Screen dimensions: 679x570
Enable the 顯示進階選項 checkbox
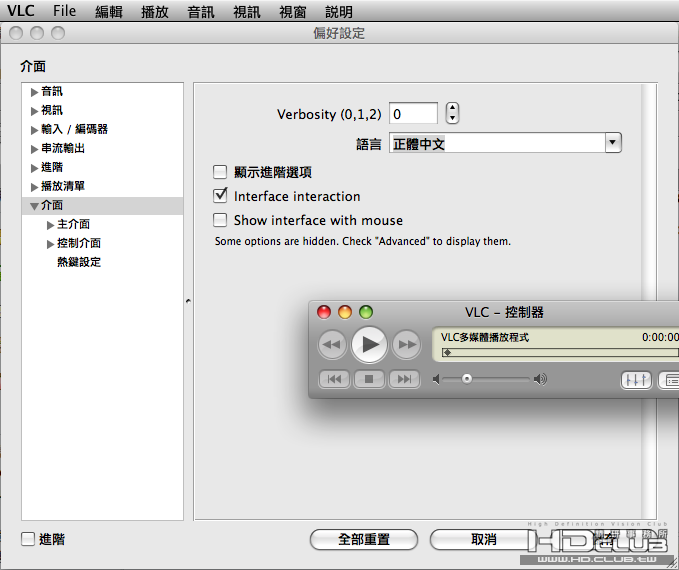point(220,172)
